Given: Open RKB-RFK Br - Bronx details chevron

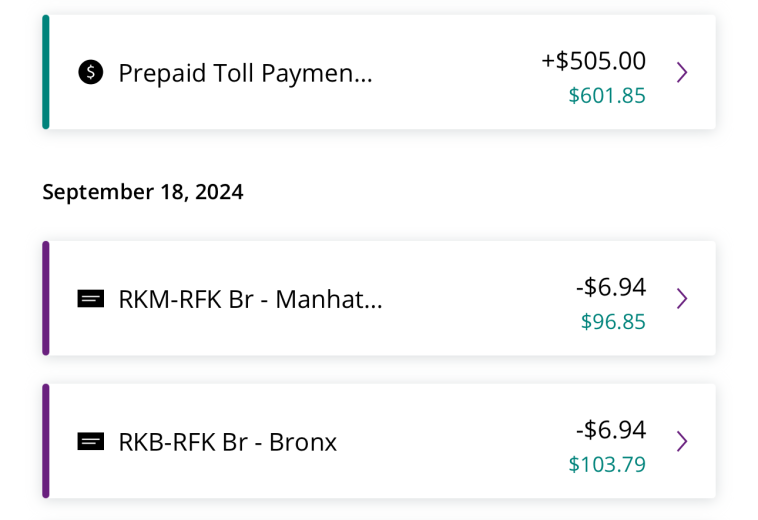Looking at the screenshot, I should click(682, 441).
